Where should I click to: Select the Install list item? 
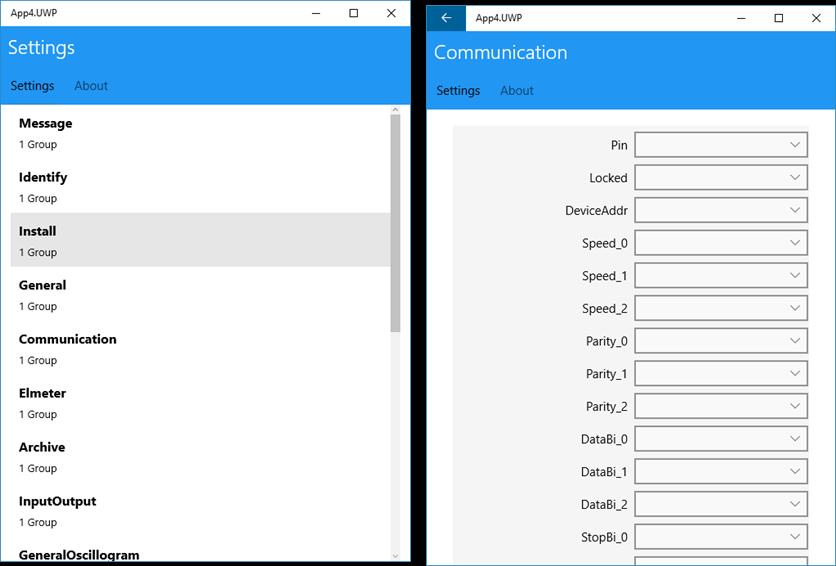[200, 240]
